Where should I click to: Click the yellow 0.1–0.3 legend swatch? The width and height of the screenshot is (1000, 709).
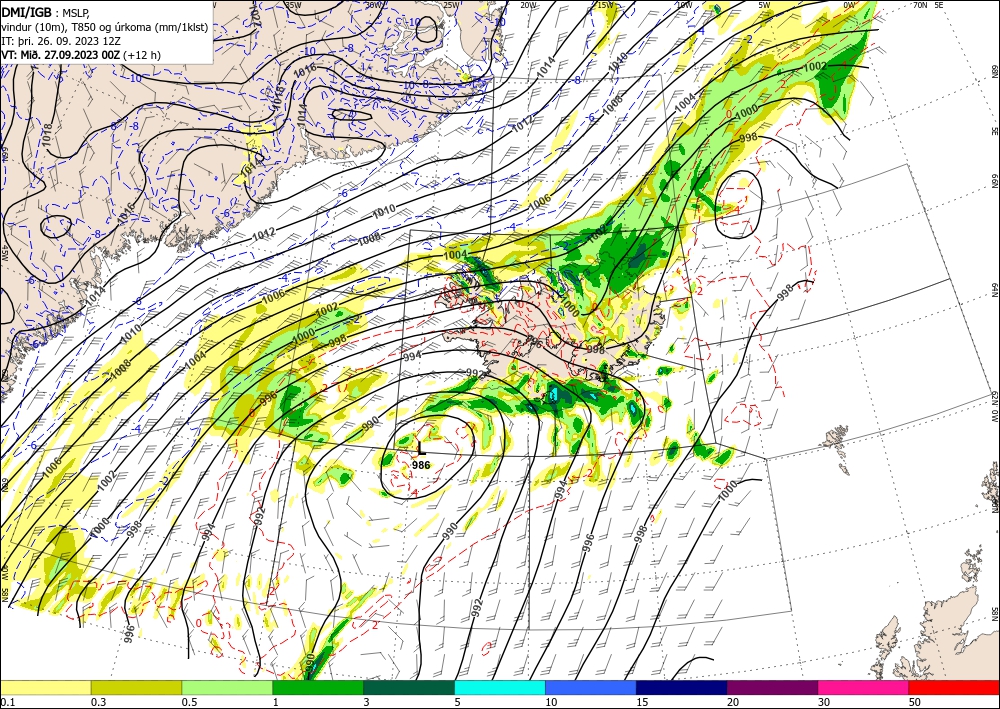tap(45, 687)
